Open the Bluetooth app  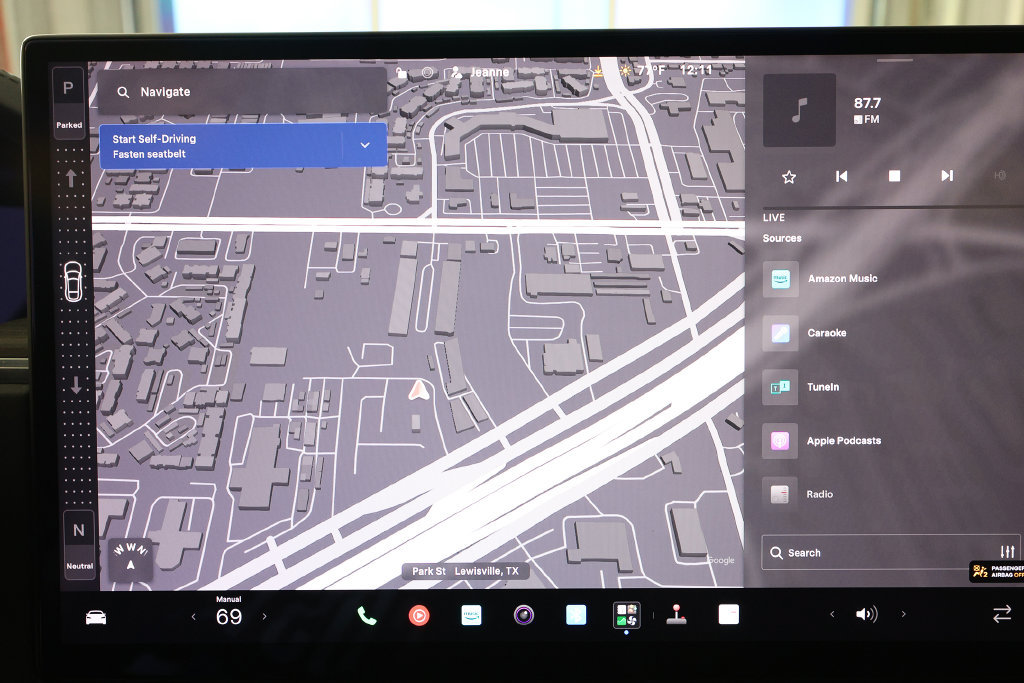tap(575, 615)
